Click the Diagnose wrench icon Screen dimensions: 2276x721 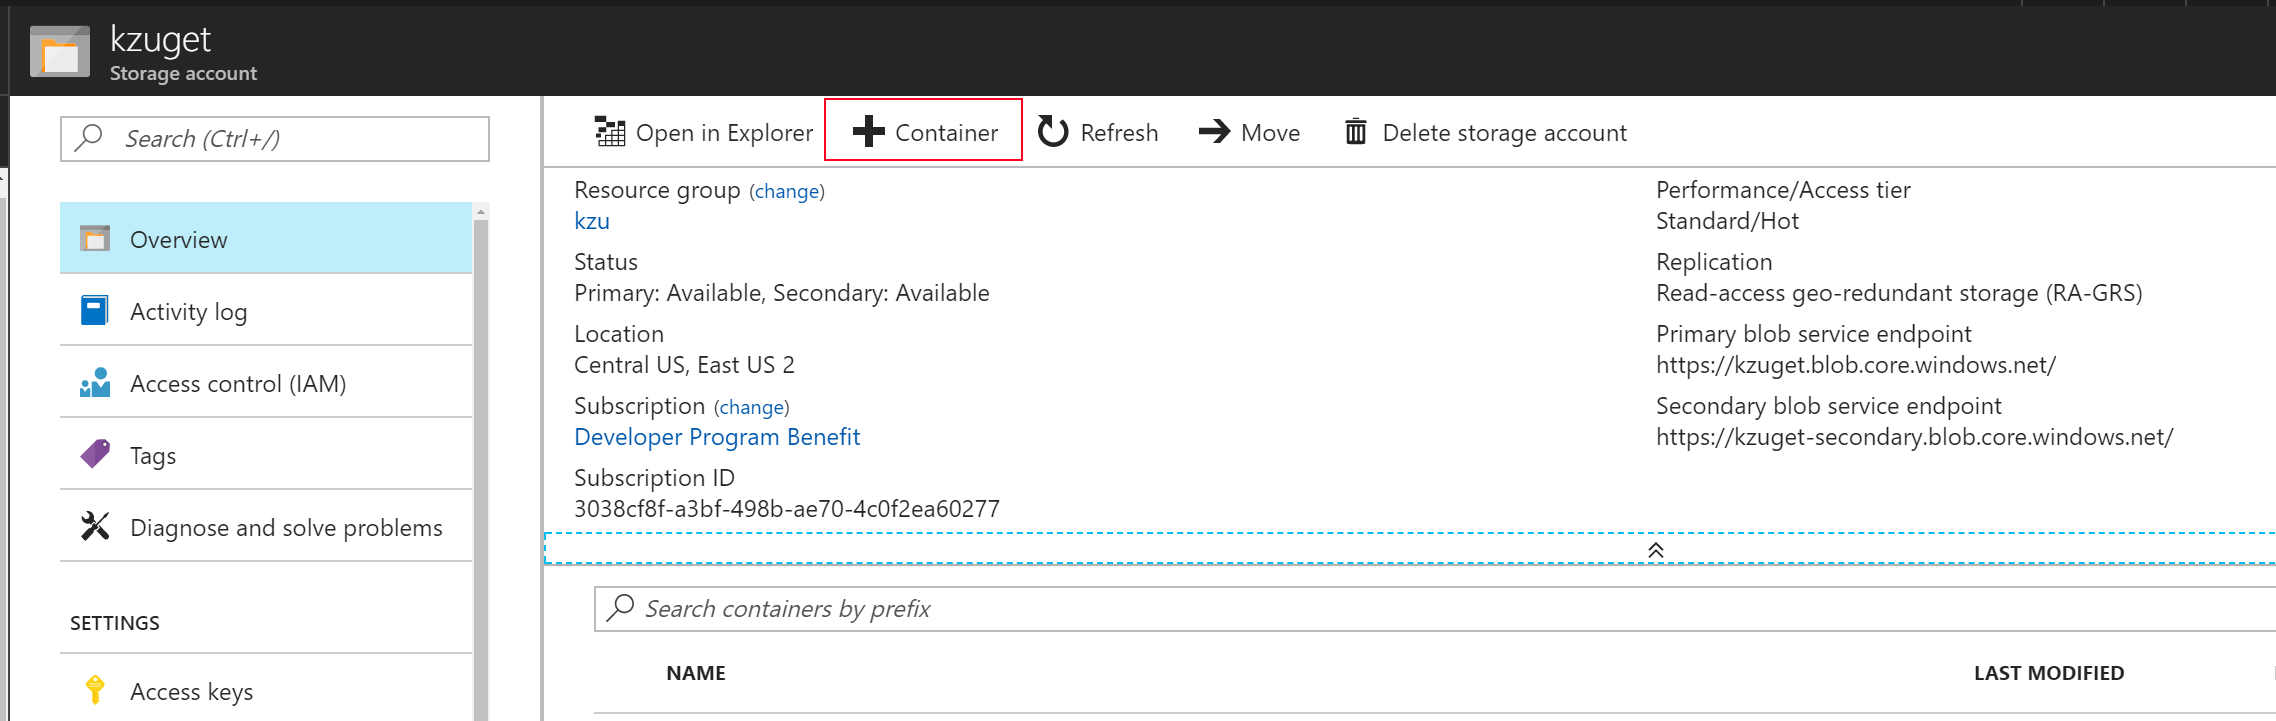coord(95,526)
